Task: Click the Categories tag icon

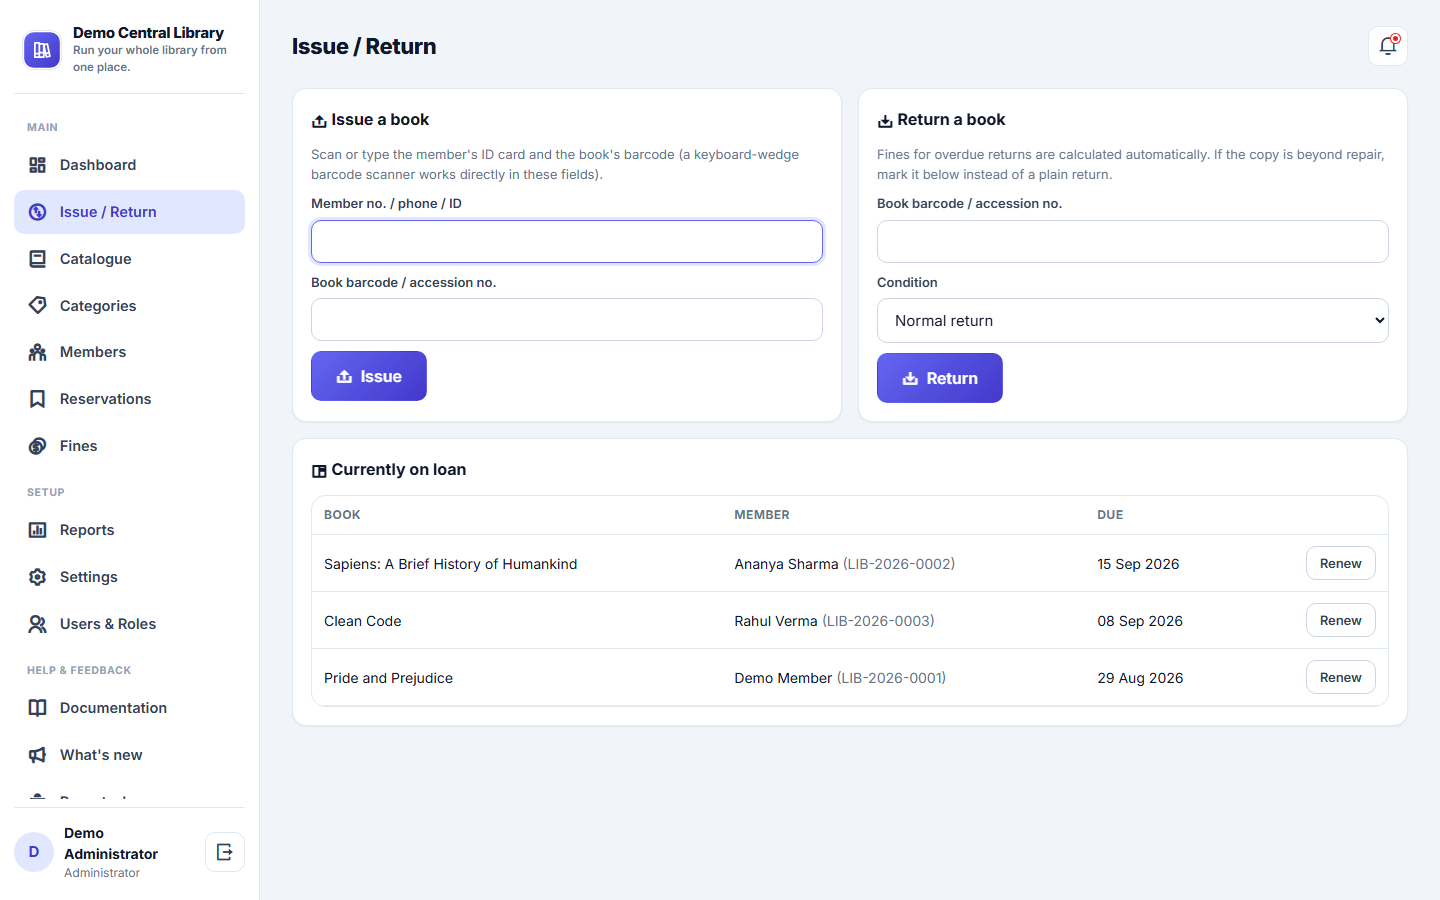Action: pos(38,305)
